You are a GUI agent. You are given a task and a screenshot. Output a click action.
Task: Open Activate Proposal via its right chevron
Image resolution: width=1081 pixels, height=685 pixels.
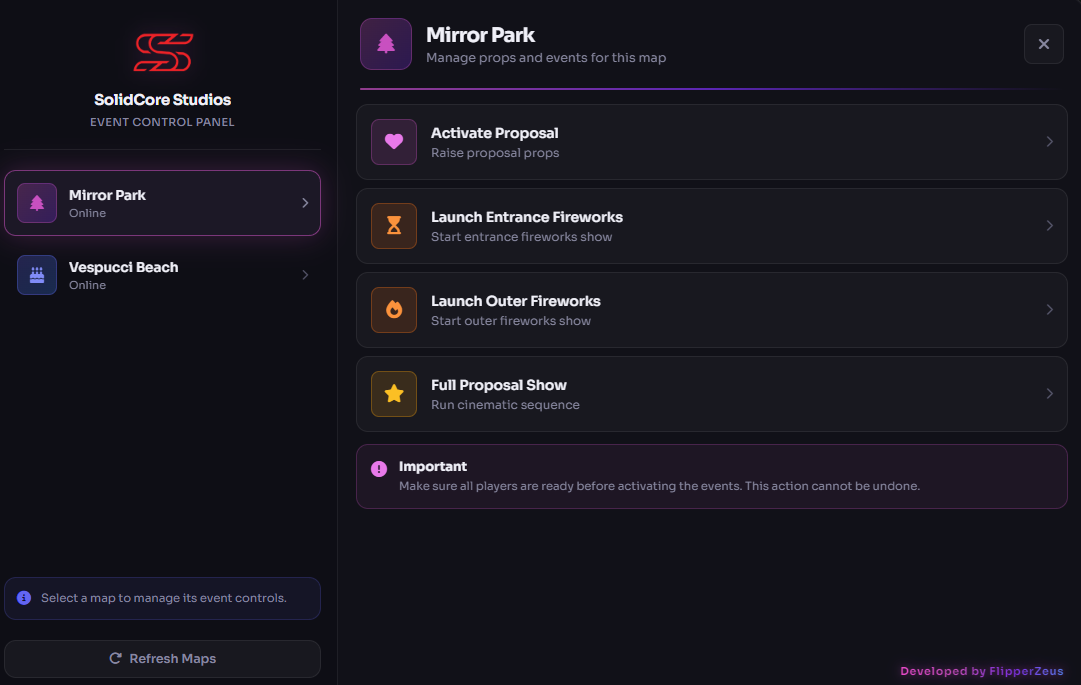[1049, 142]
